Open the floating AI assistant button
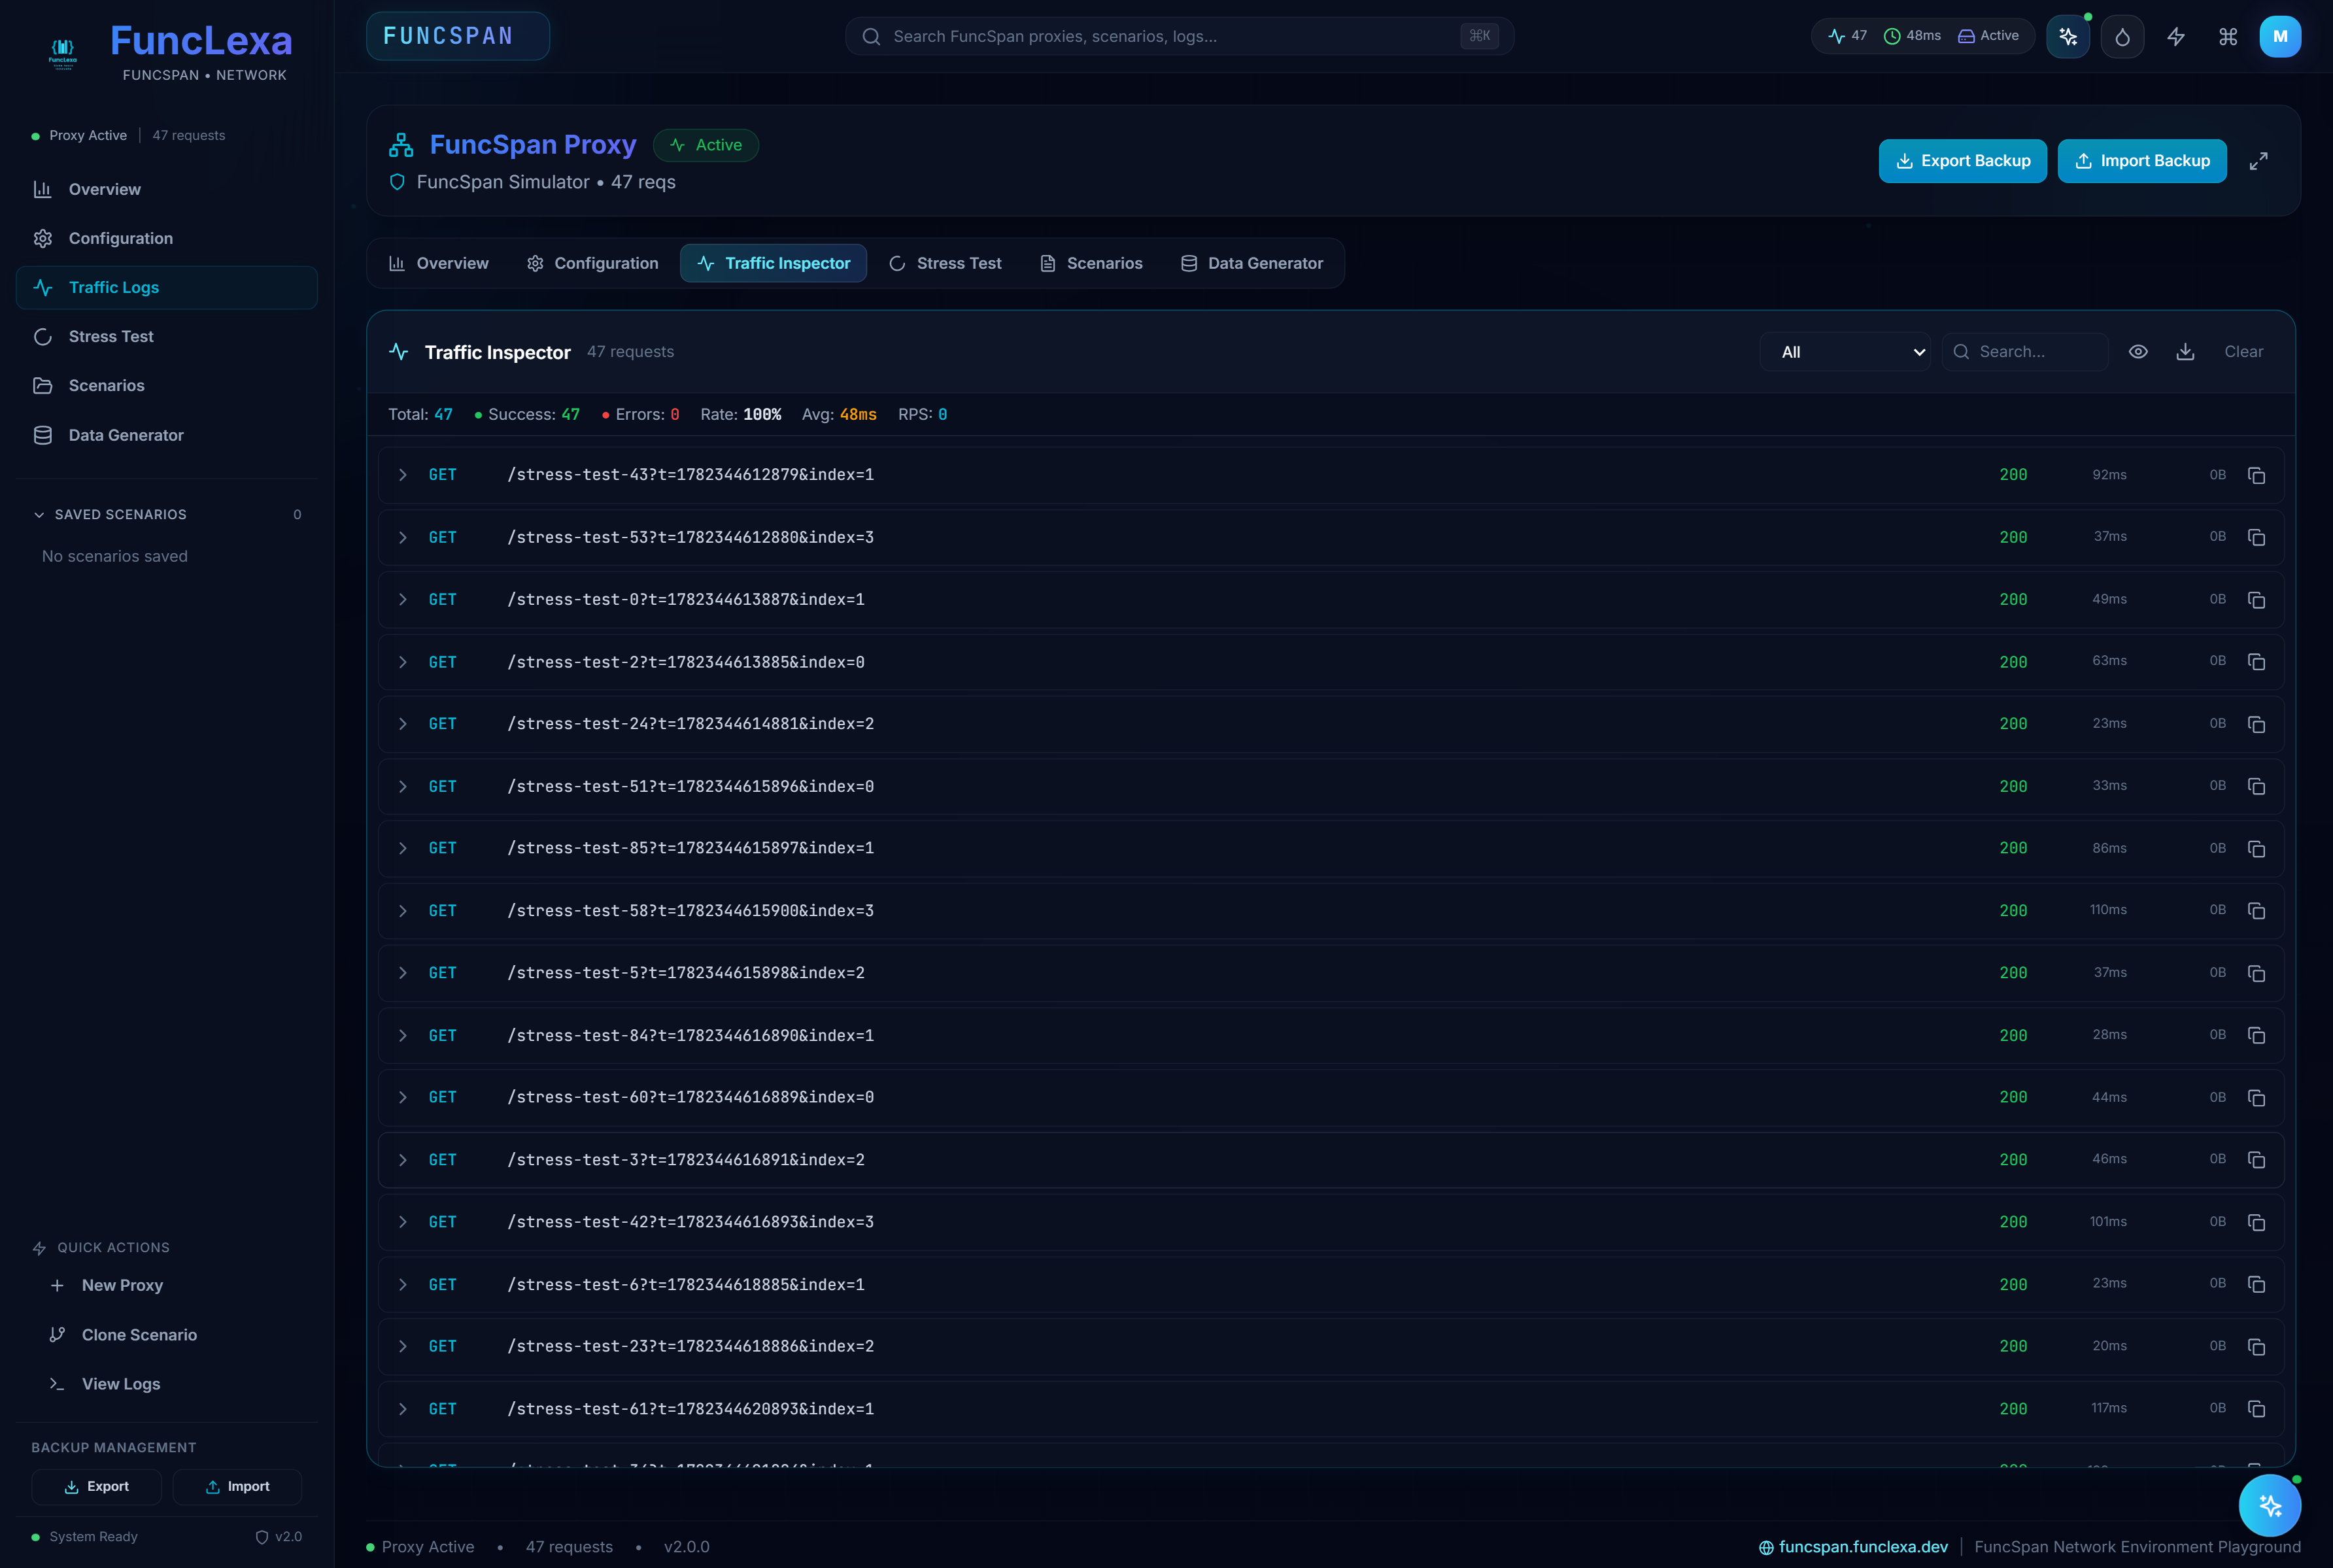Screen dimensions: 2333x1568 (x=2269, y=1505)
